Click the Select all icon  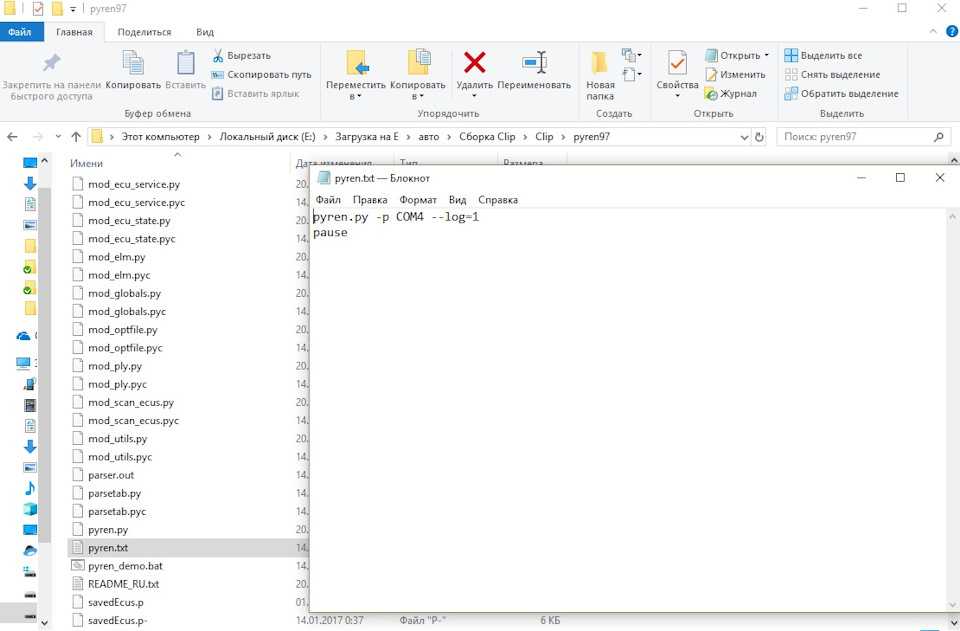pyautogui.click(x=791, y=56)
